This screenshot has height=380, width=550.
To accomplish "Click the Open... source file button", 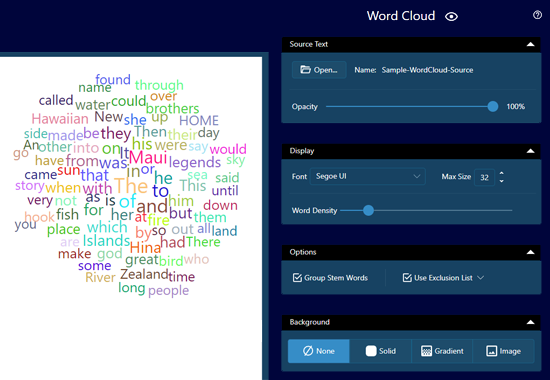I will (x=319, y=70).
